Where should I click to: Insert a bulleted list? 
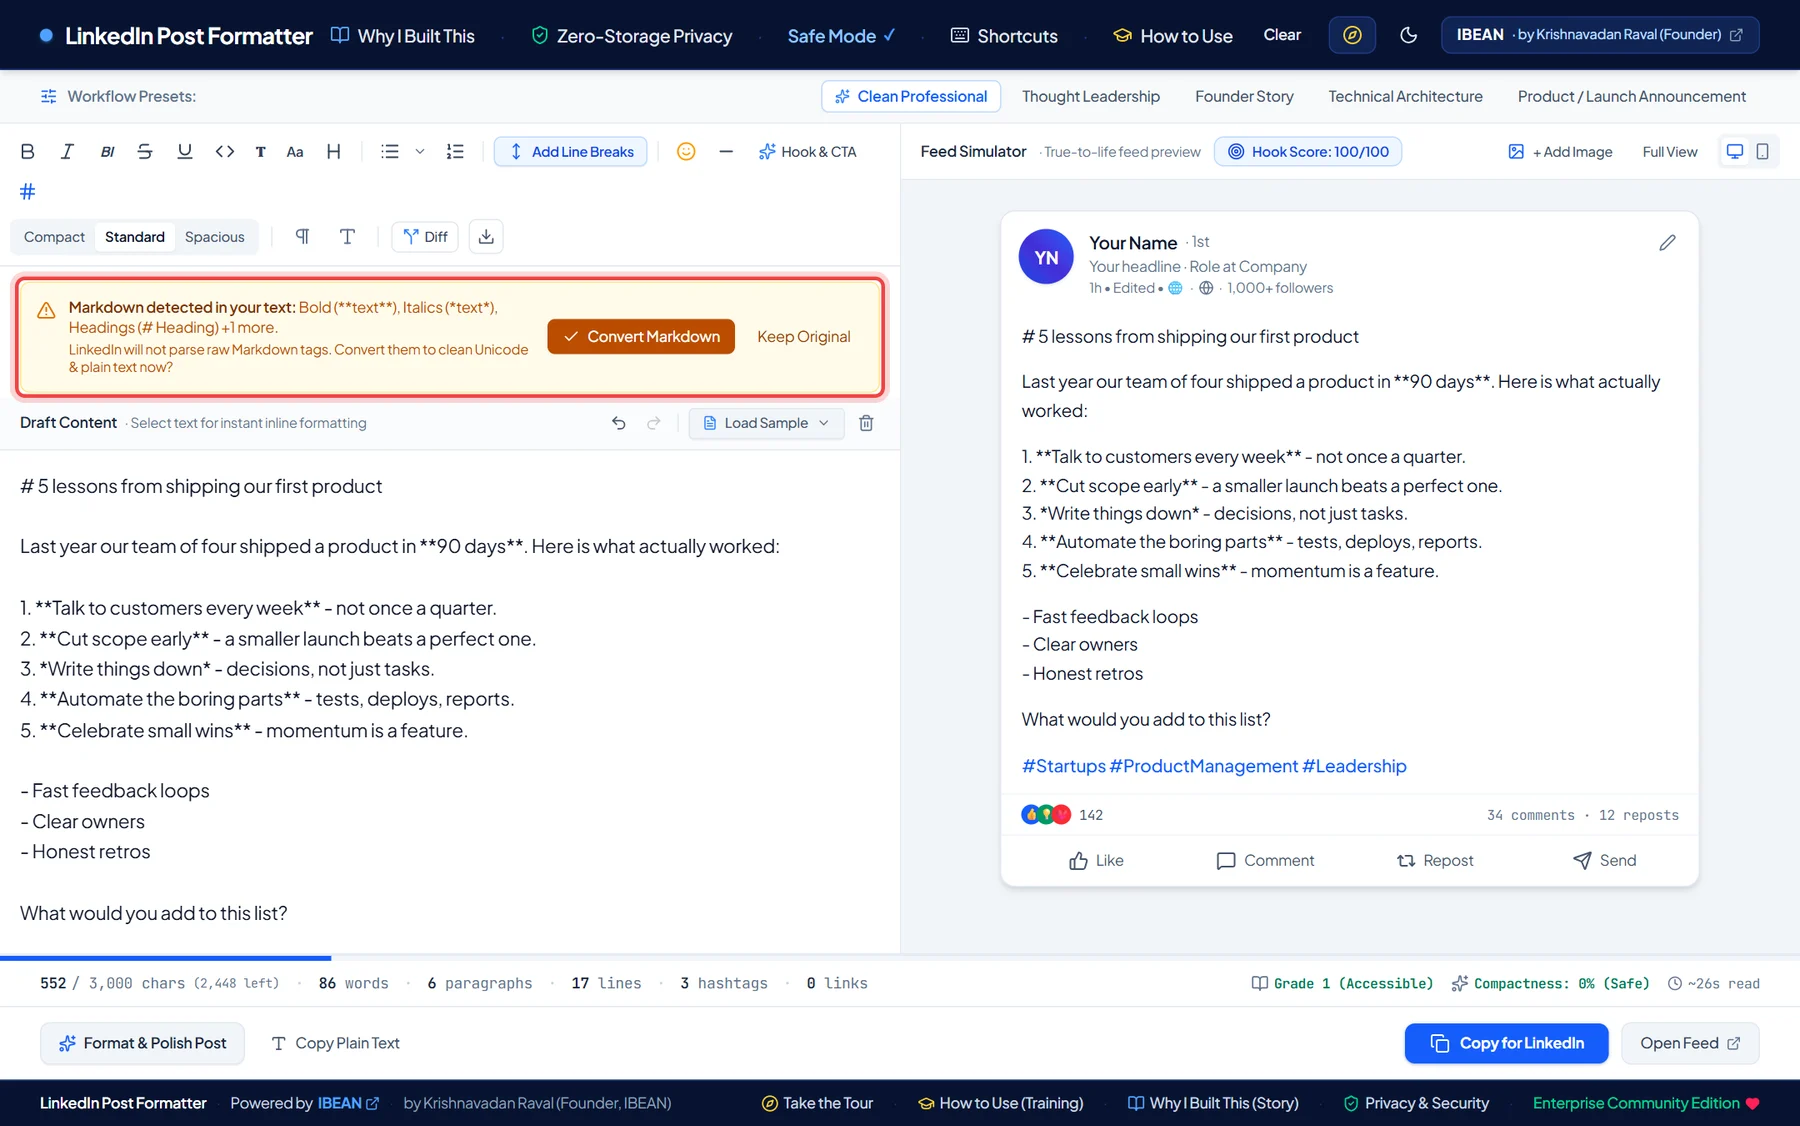tap(390, 152)
